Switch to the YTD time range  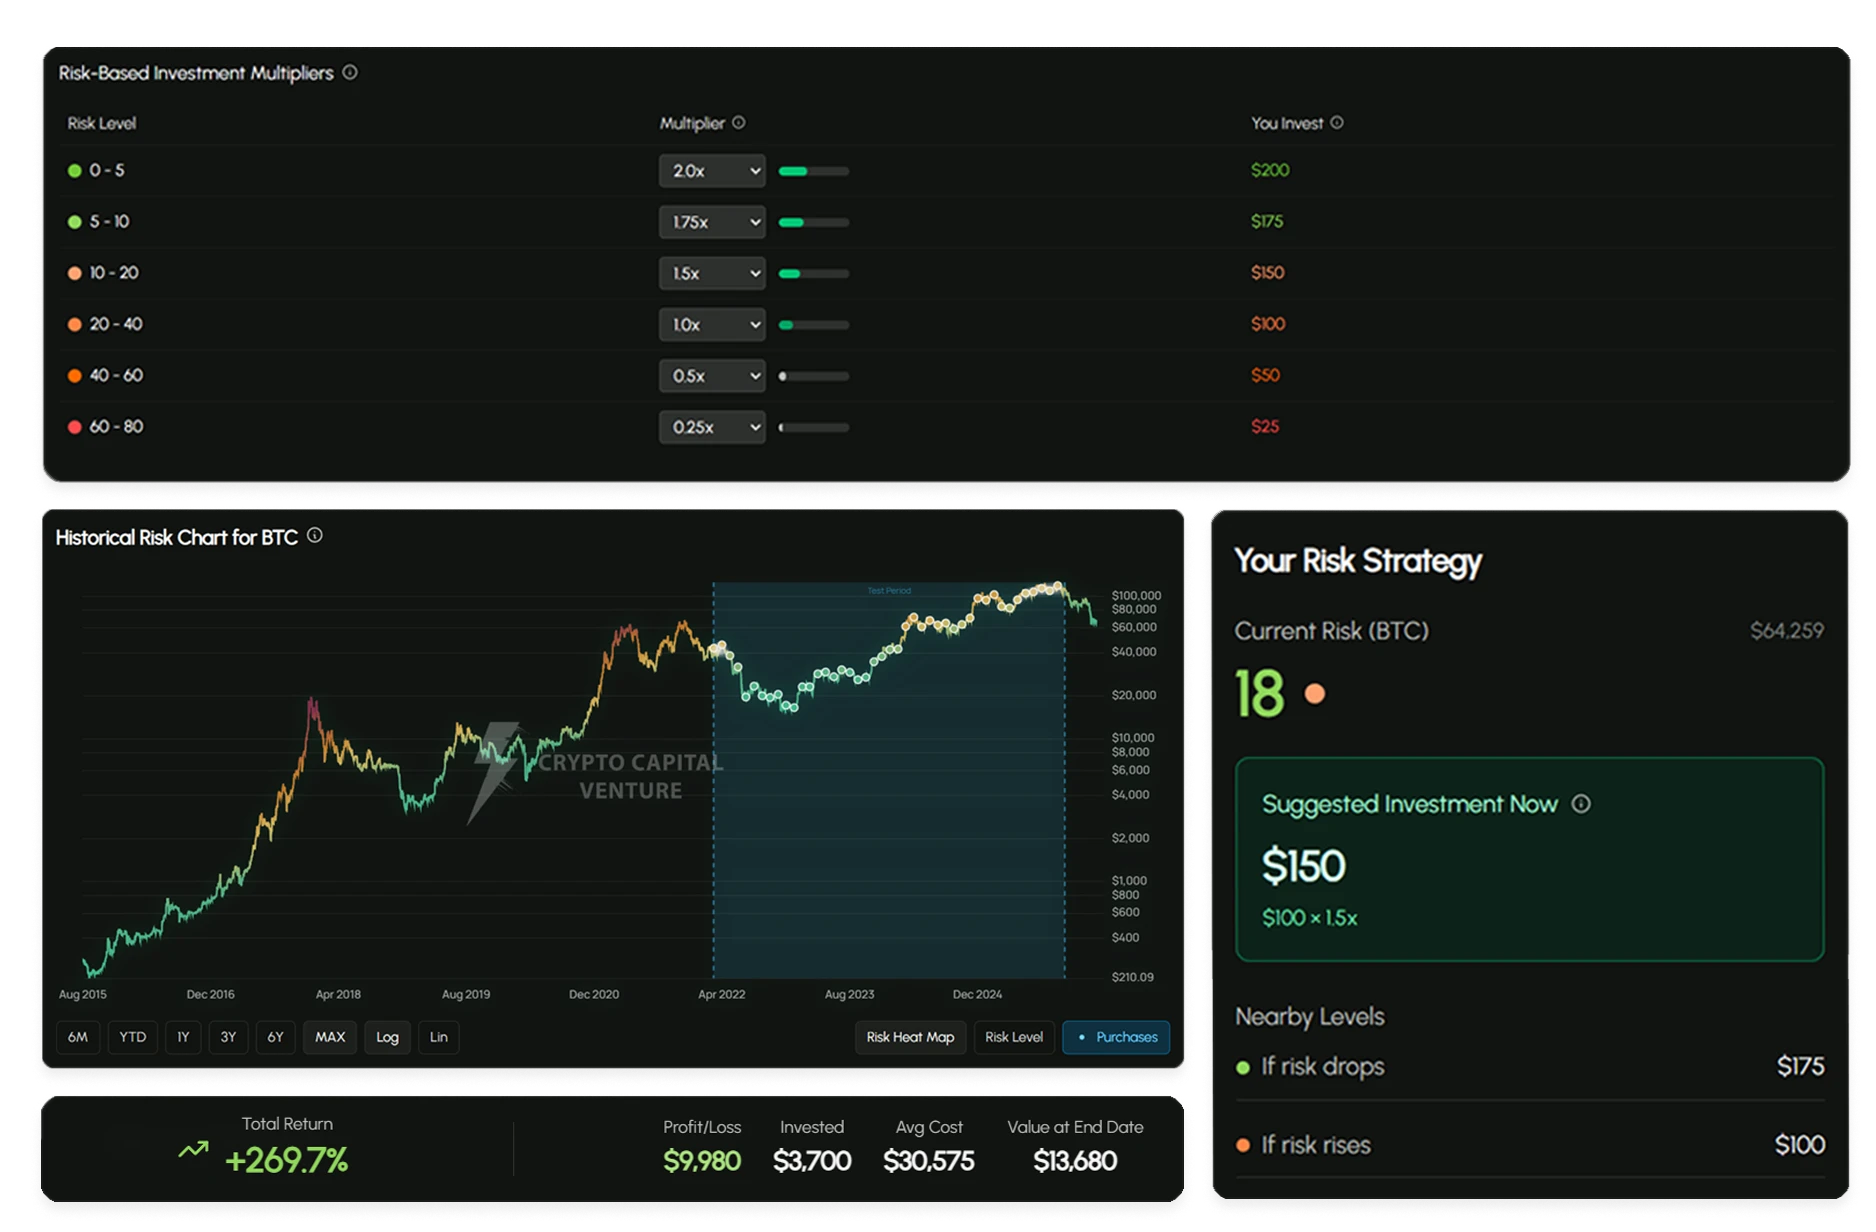[131, 1037]
